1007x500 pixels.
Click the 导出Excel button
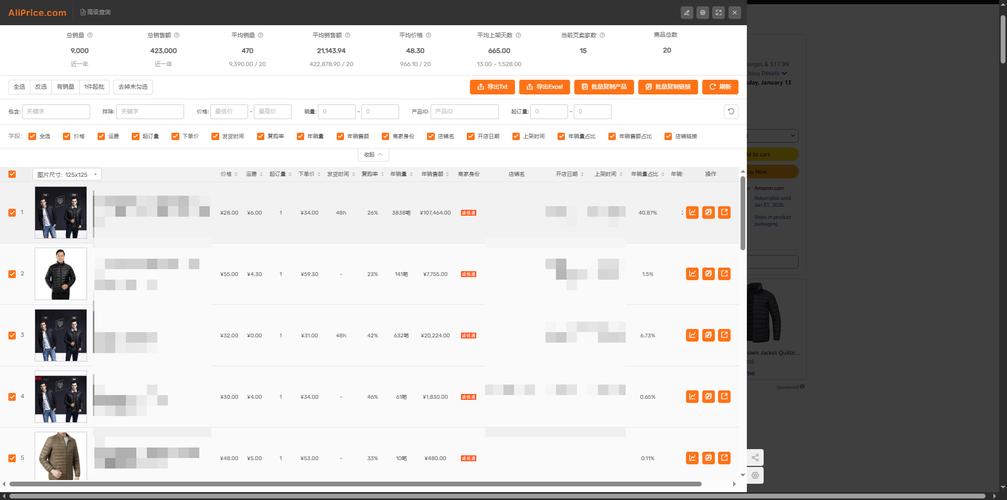click(545, 87)
